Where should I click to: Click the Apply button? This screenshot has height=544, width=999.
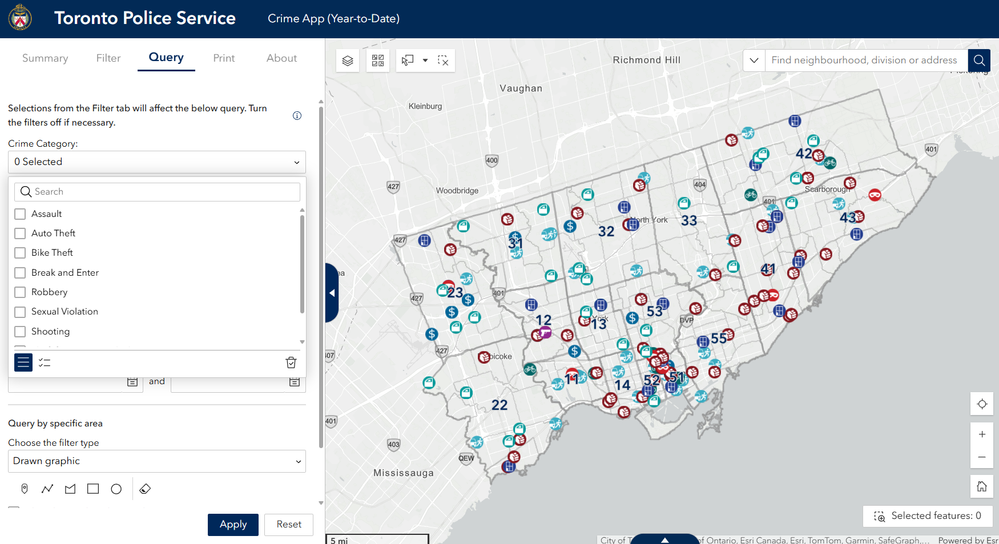233,524
